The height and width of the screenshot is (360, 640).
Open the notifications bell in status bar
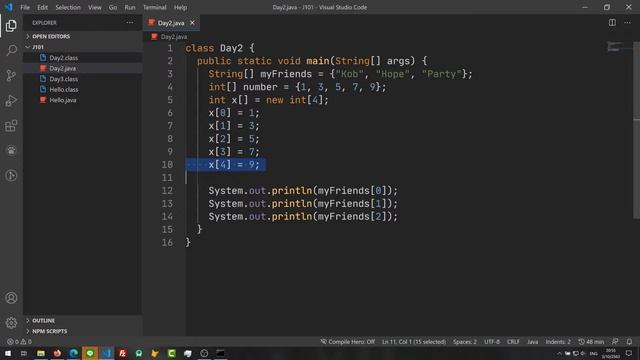pyautogui.click(x=629, y=342)
